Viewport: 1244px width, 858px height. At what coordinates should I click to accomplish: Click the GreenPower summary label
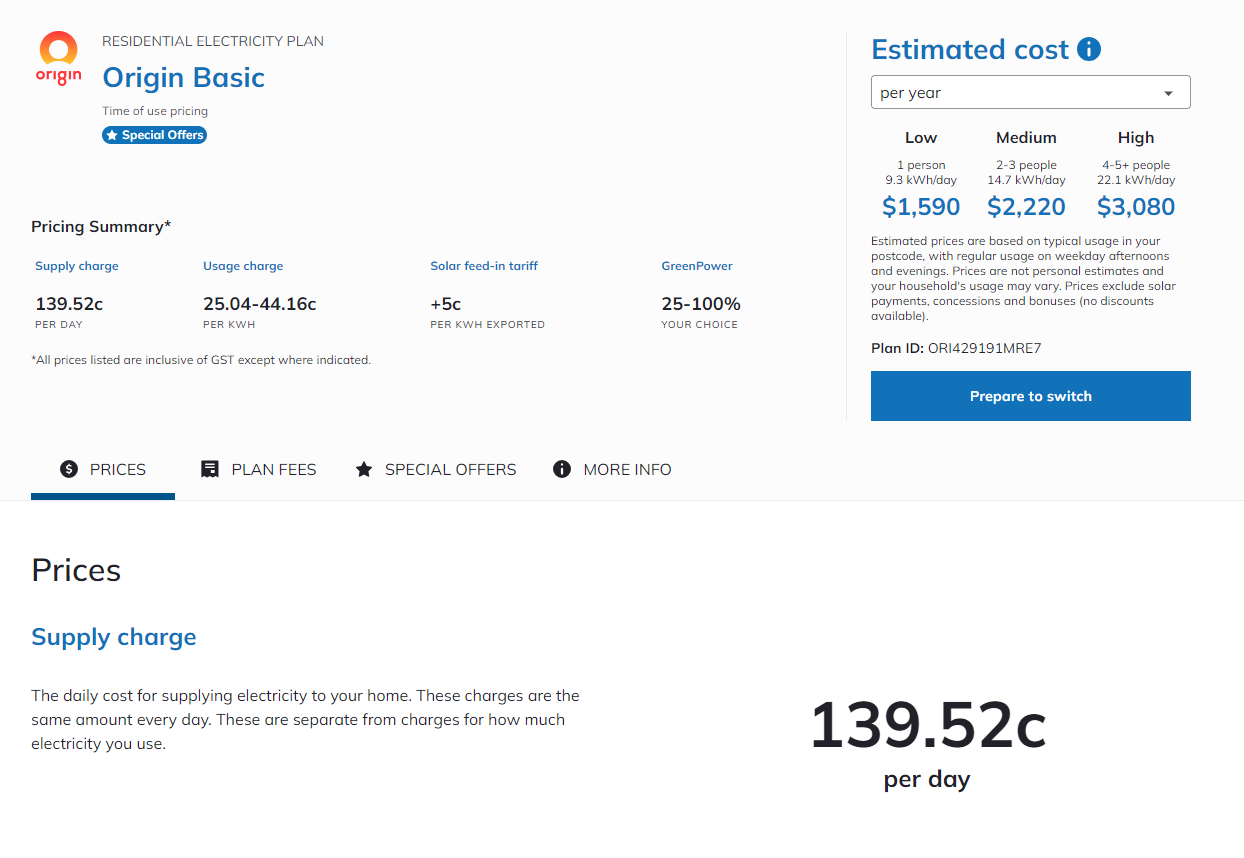point(697,266)
